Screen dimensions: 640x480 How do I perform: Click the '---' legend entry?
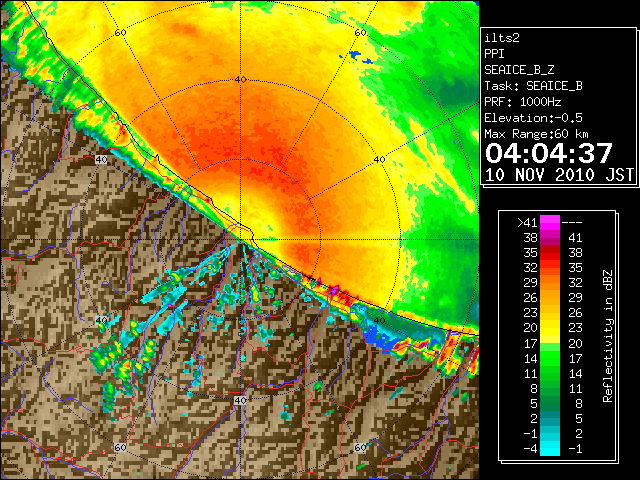pos(572,223)
